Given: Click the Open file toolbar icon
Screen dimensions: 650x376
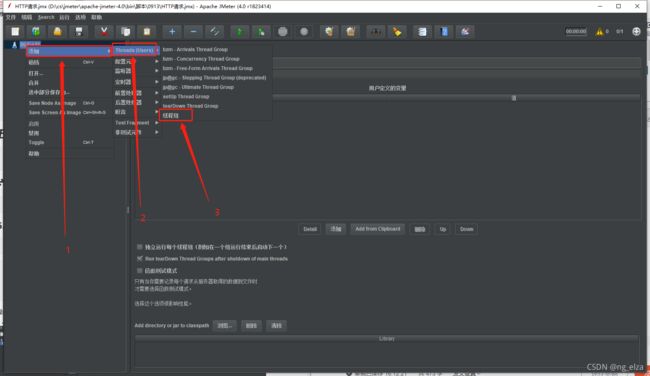Looking at the screenshot, I should 57,32.
